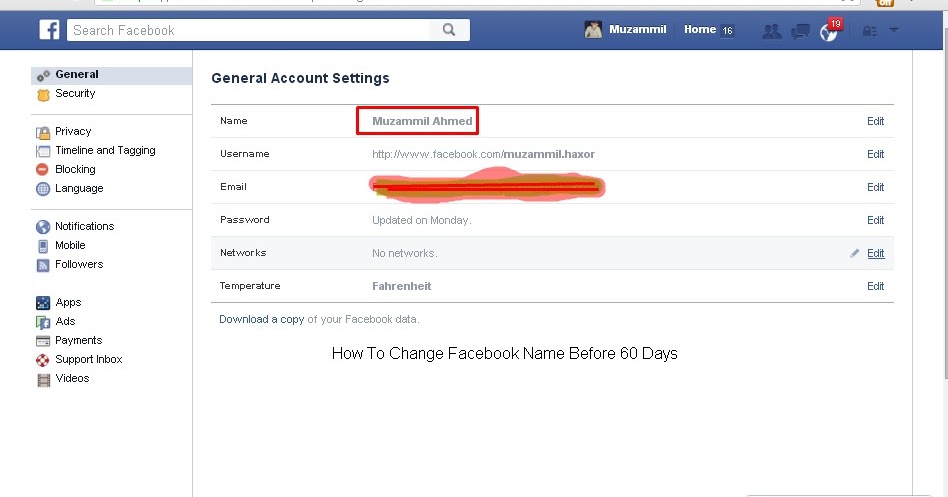Click the Ads icon in sidebar
948x497 pixels.
(x=43, y=322)
